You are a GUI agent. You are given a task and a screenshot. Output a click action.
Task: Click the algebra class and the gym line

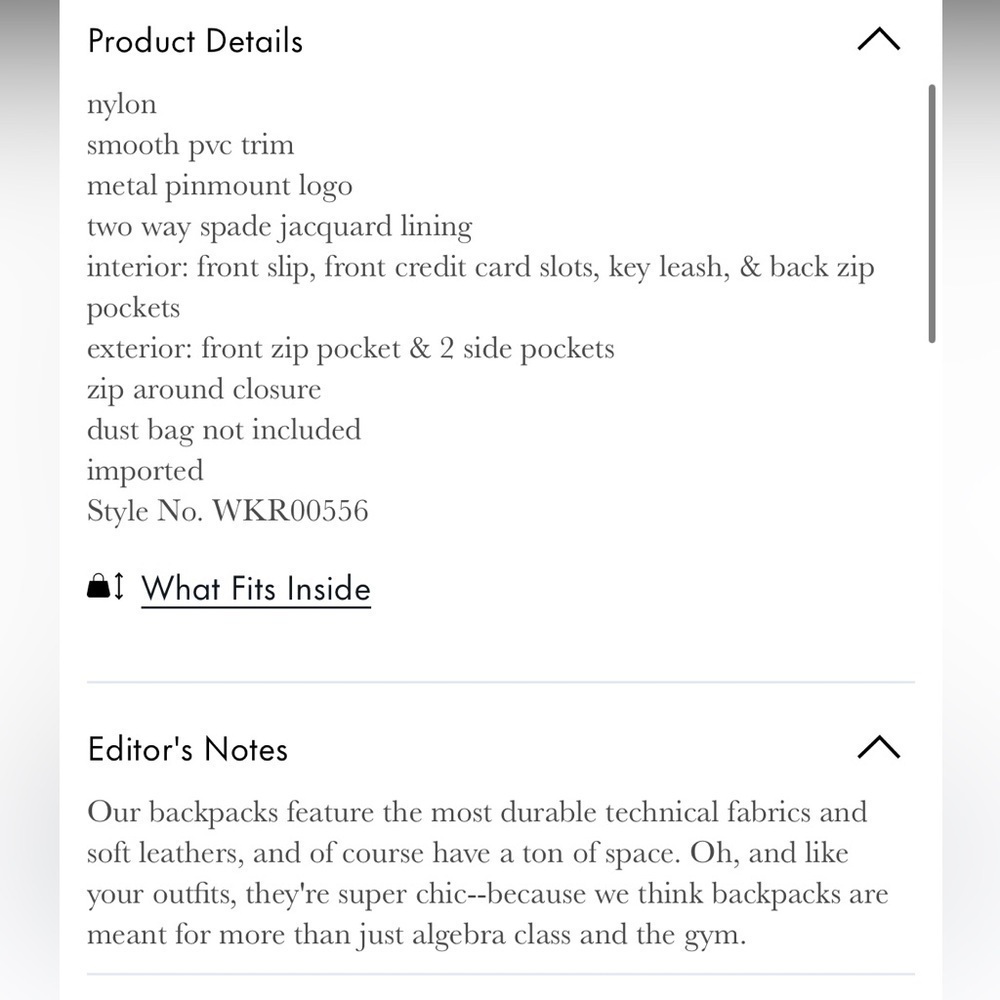click(416, 935)
